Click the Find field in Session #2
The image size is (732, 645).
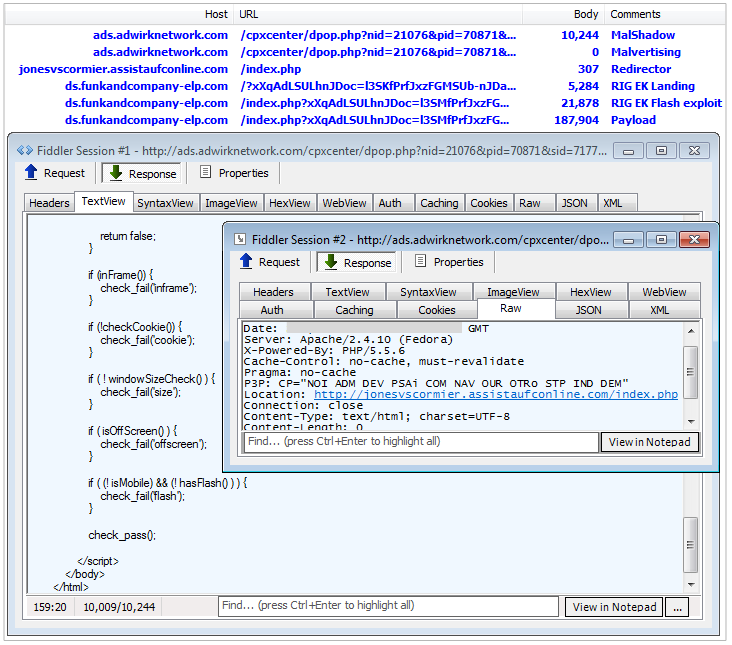(420, 441)
